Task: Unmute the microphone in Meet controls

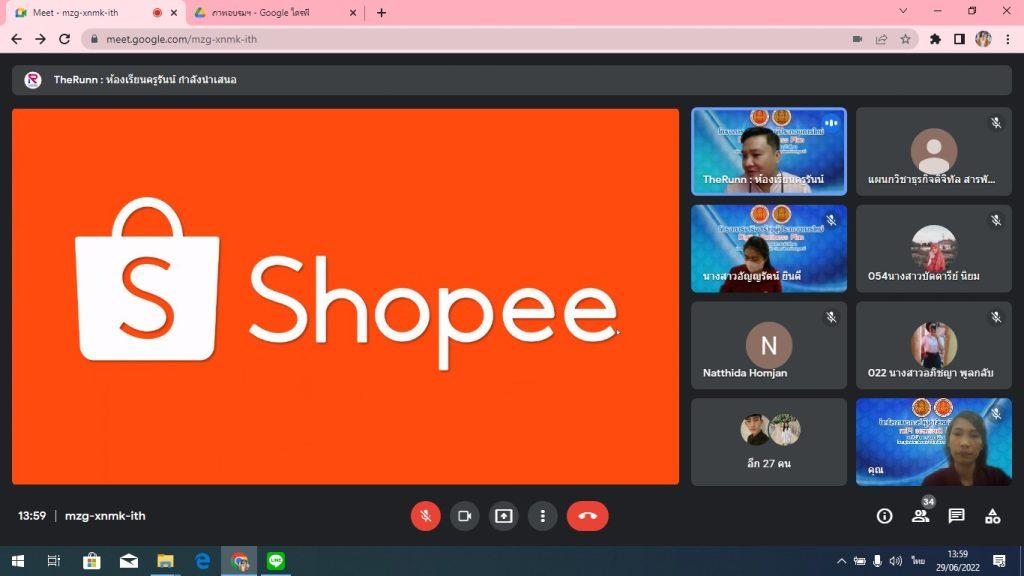Action: click(x=425, y=516)
